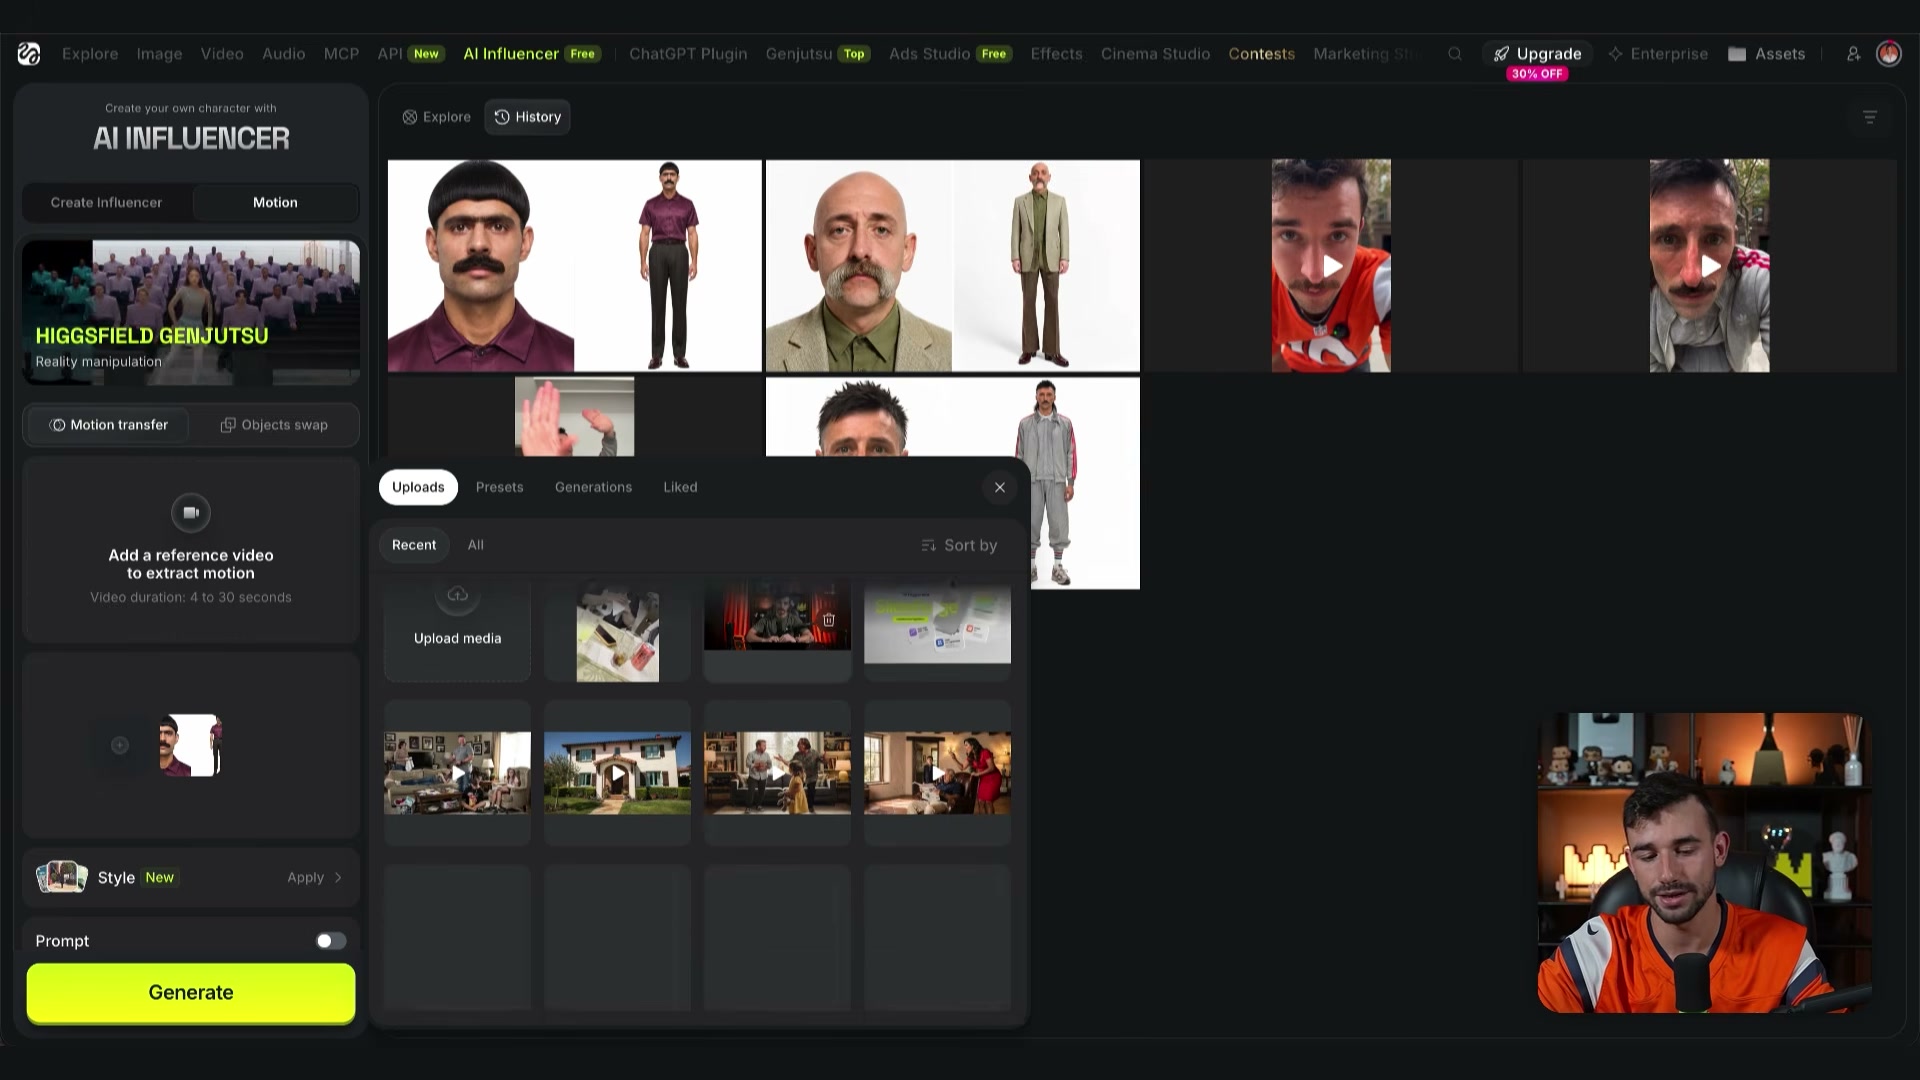Image resolution: width=1920 pixels, height=1080 pixels.
Task: Filter uploads by All
Action: tap(476, 545)
